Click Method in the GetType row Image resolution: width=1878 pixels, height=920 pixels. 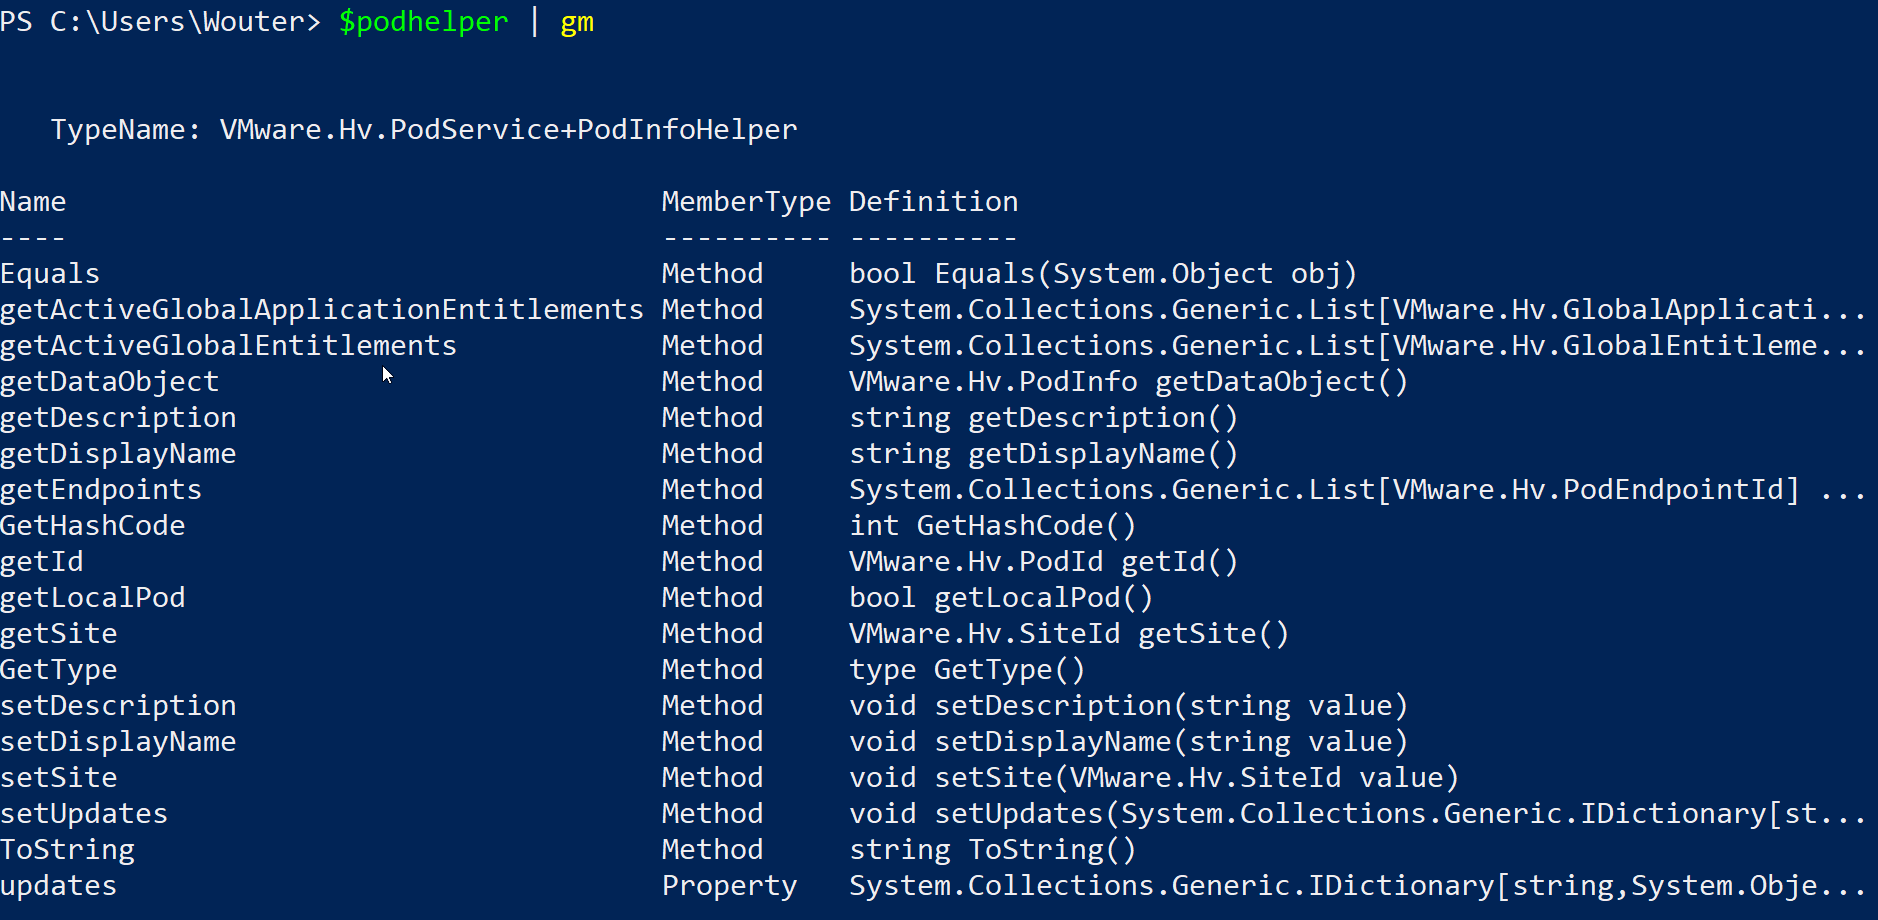[x=712, y=670]
